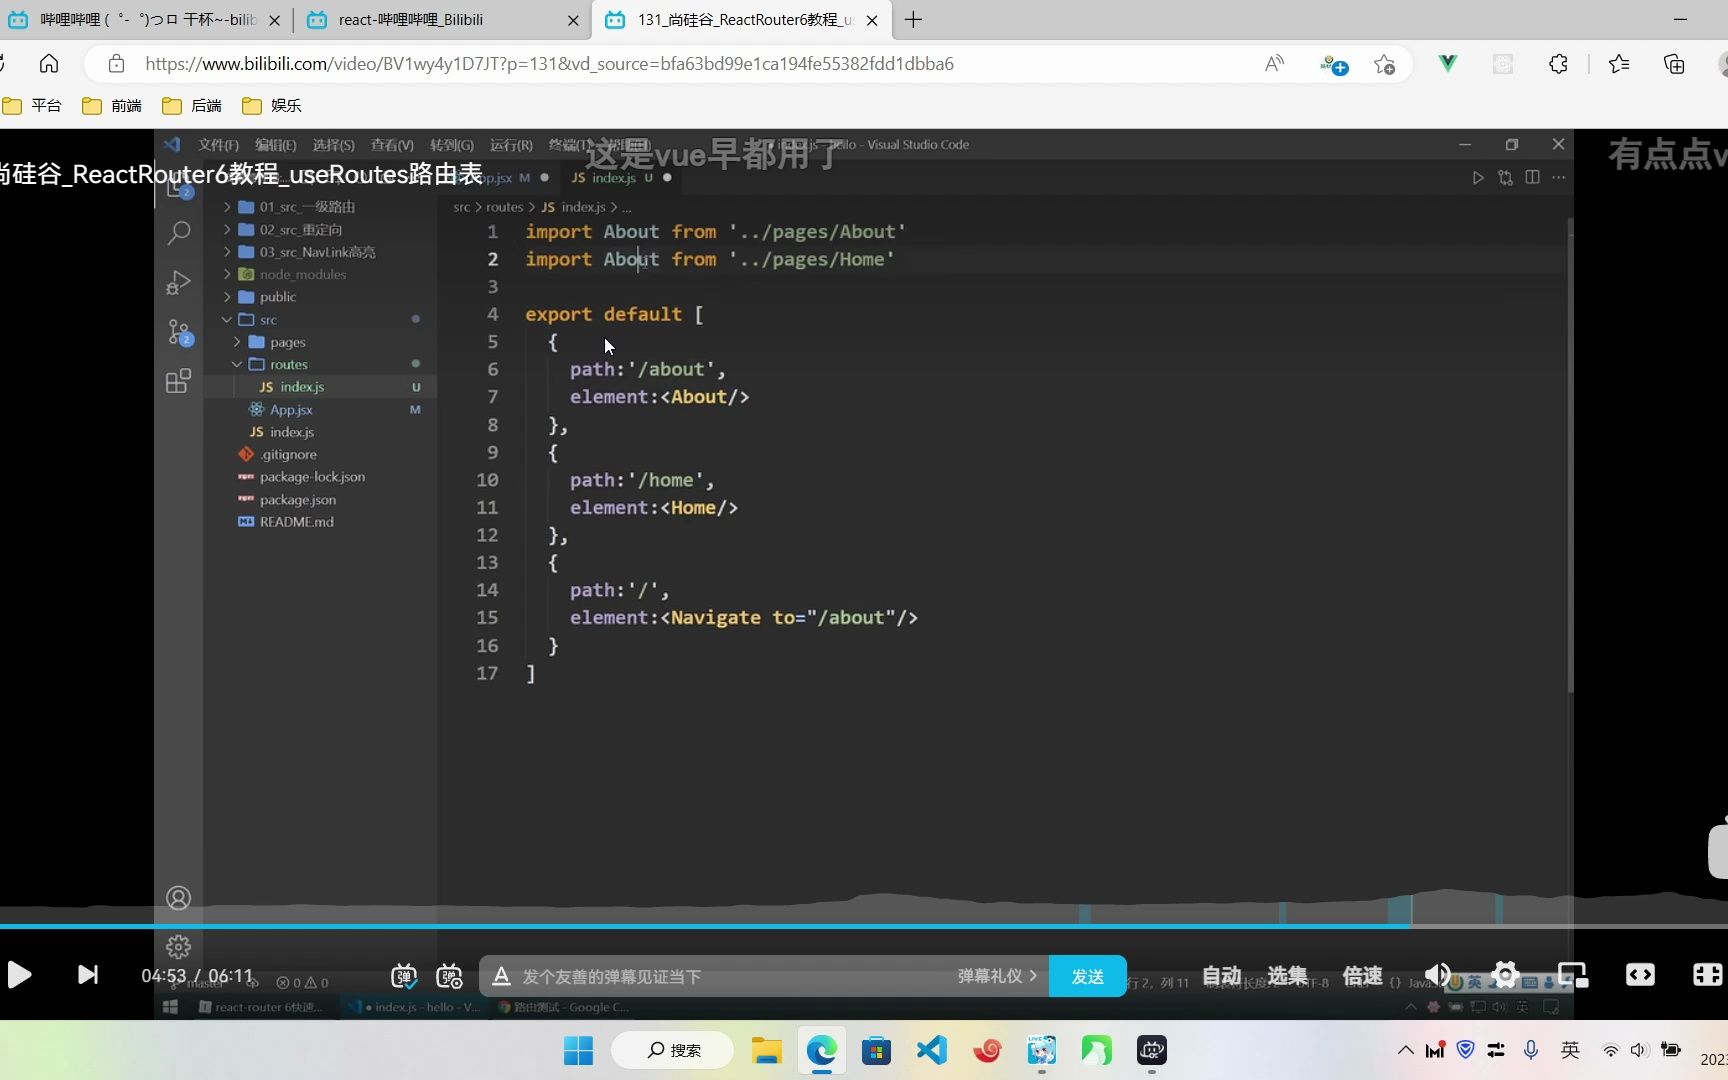This screenshot has width=1728, height=1080.
Task: Open danmaku display settings icon
Action: (449, 977)
